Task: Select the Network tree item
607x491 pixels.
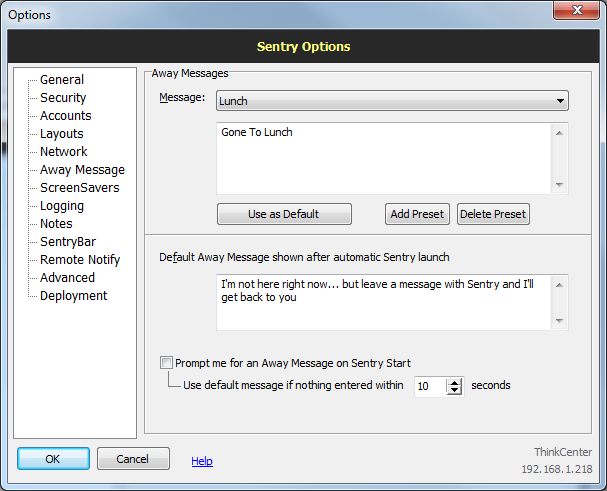Action: (64, 152)
